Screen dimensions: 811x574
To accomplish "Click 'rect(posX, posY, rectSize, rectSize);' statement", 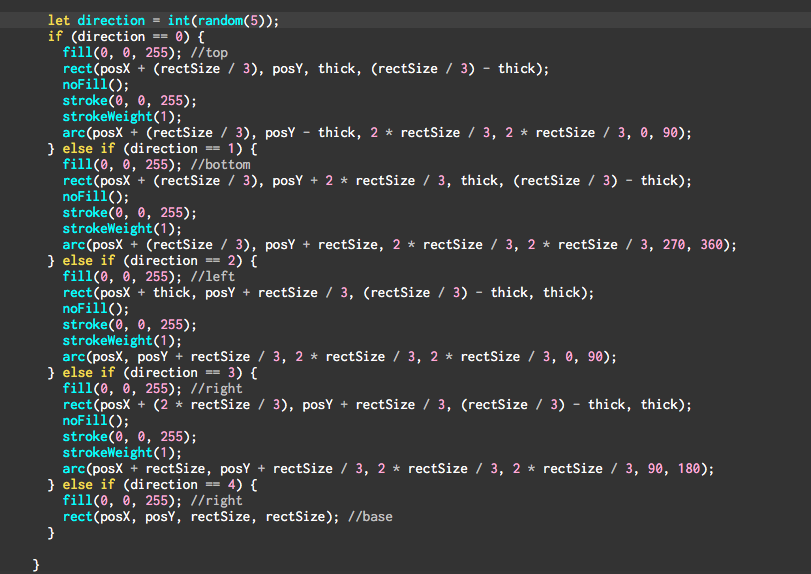I will point(201,517).
